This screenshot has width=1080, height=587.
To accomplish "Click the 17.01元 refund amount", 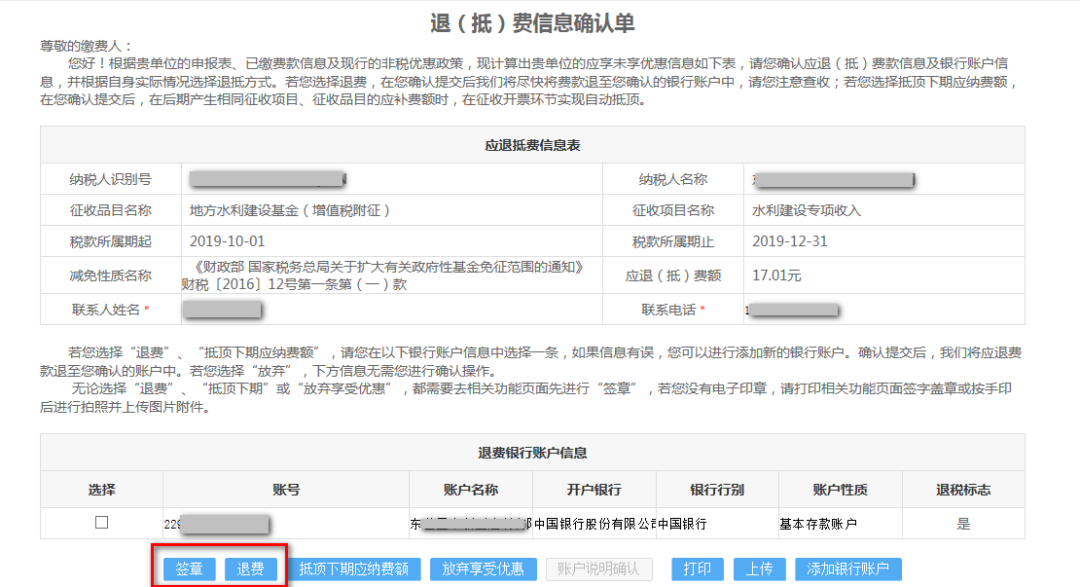I will (776, 276).
